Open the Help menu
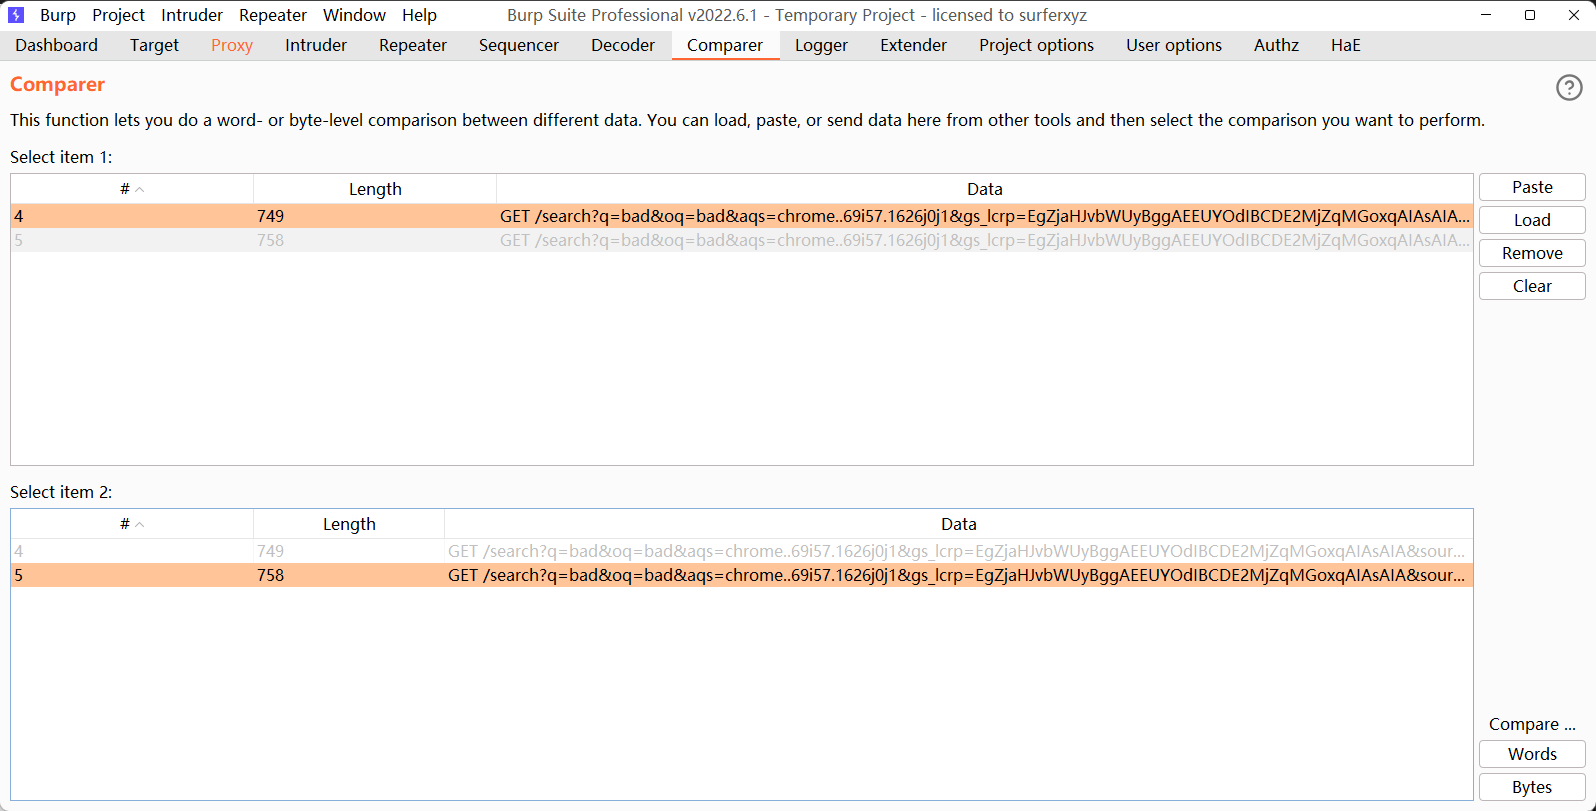The height and width of the screenshot is (811, 1596). pyautogui.click(x=419, y=15)
